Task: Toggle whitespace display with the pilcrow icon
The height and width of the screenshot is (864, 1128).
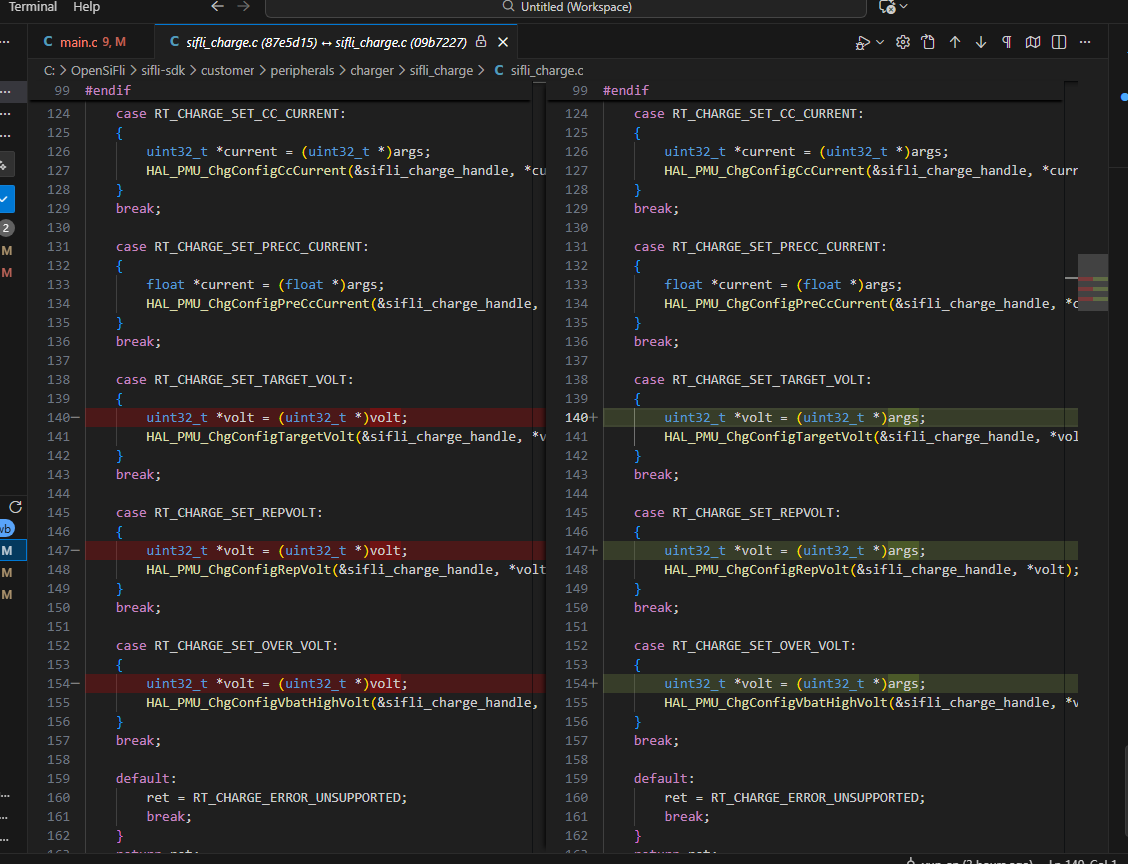Action: (x=1007, y=42)
